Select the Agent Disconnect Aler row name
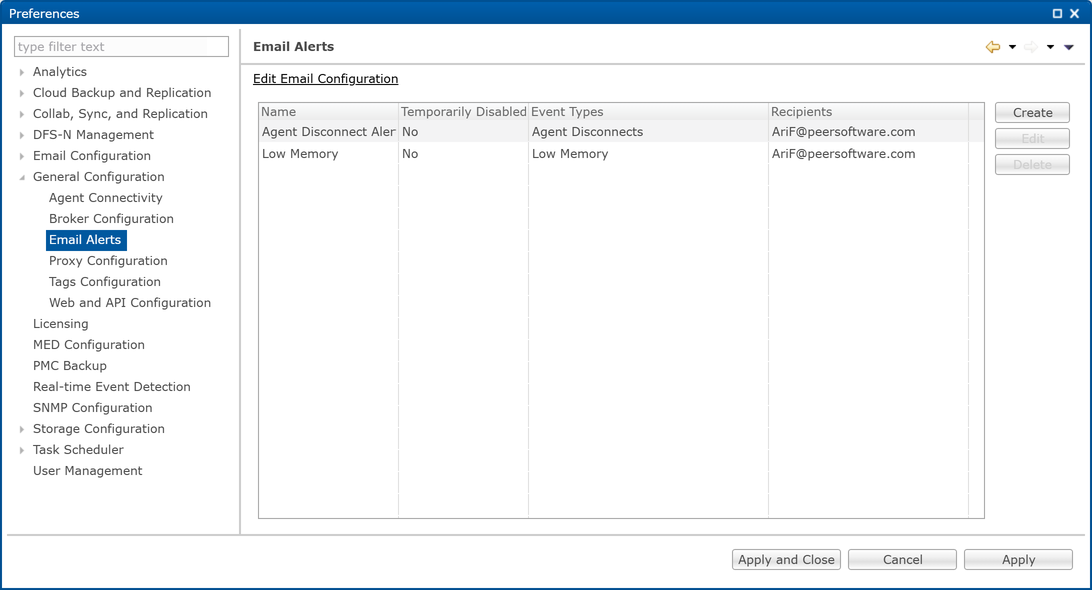 click(x=329, y=132)
